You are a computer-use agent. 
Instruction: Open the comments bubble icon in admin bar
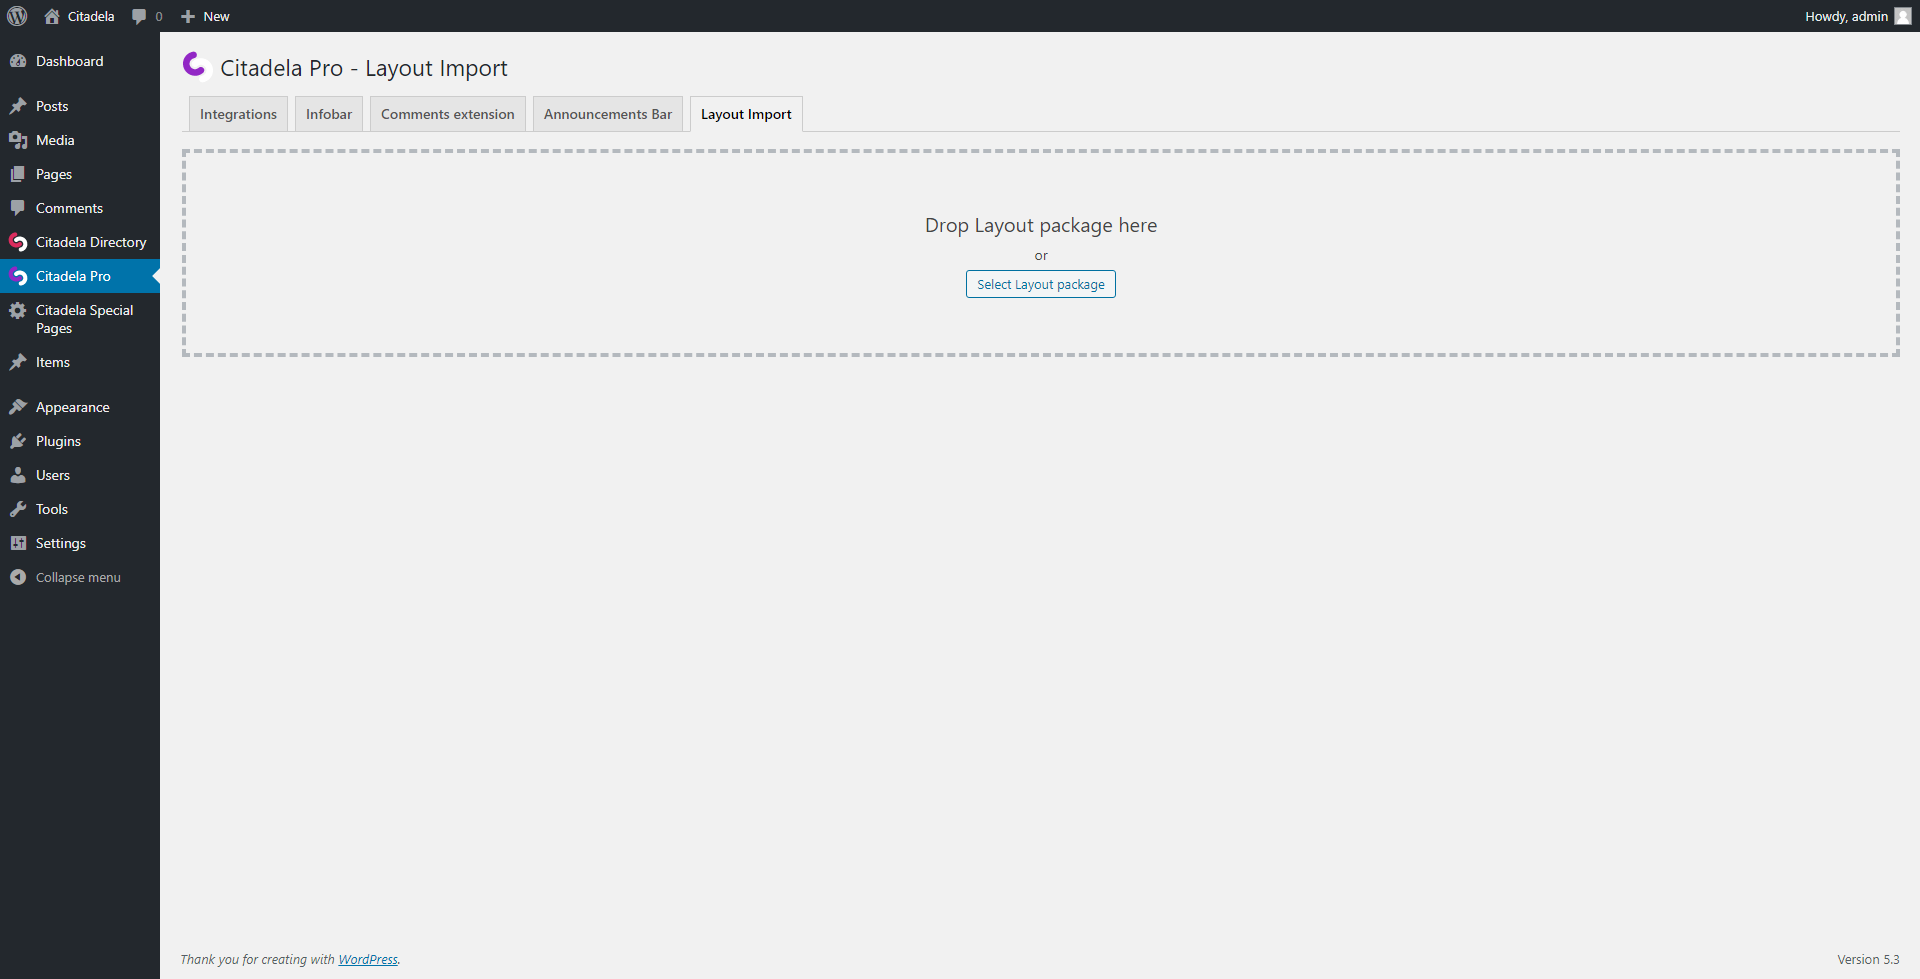[x=139, y=16]
